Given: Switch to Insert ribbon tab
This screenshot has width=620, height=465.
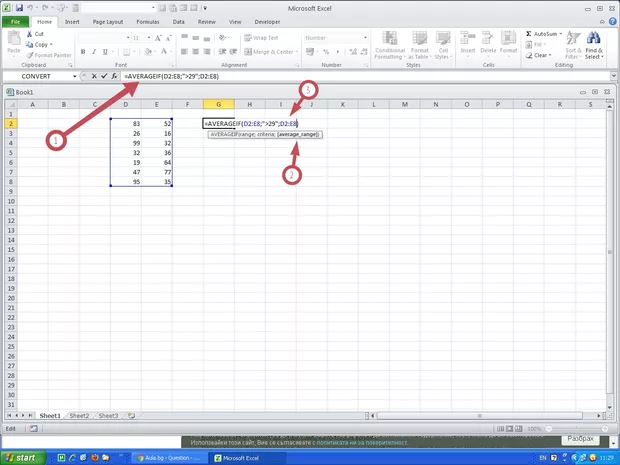Looking at the screenshot, I should point(72,22).
